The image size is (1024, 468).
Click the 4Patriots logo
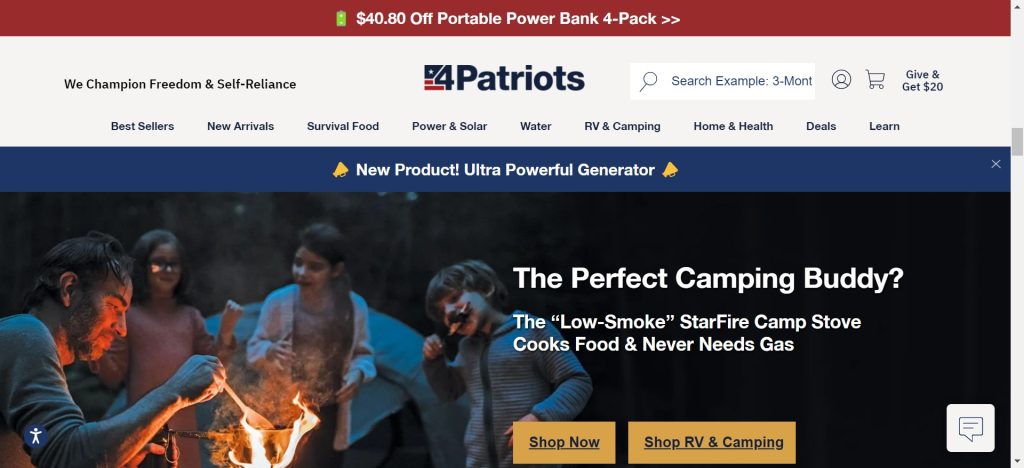coord(504,79)
